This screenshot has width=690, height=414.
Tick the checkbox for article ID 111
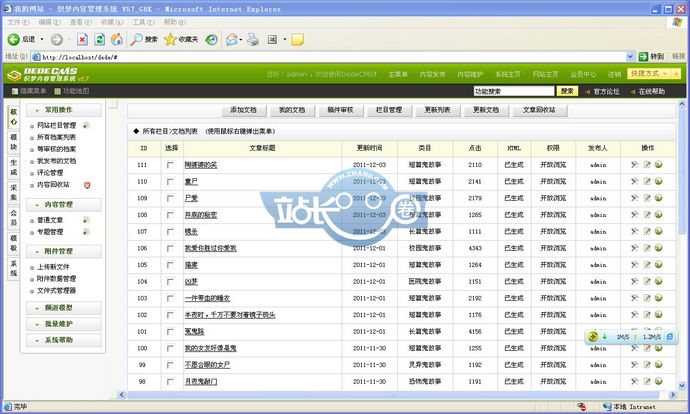pyautogui.click(x=170, y=165)
